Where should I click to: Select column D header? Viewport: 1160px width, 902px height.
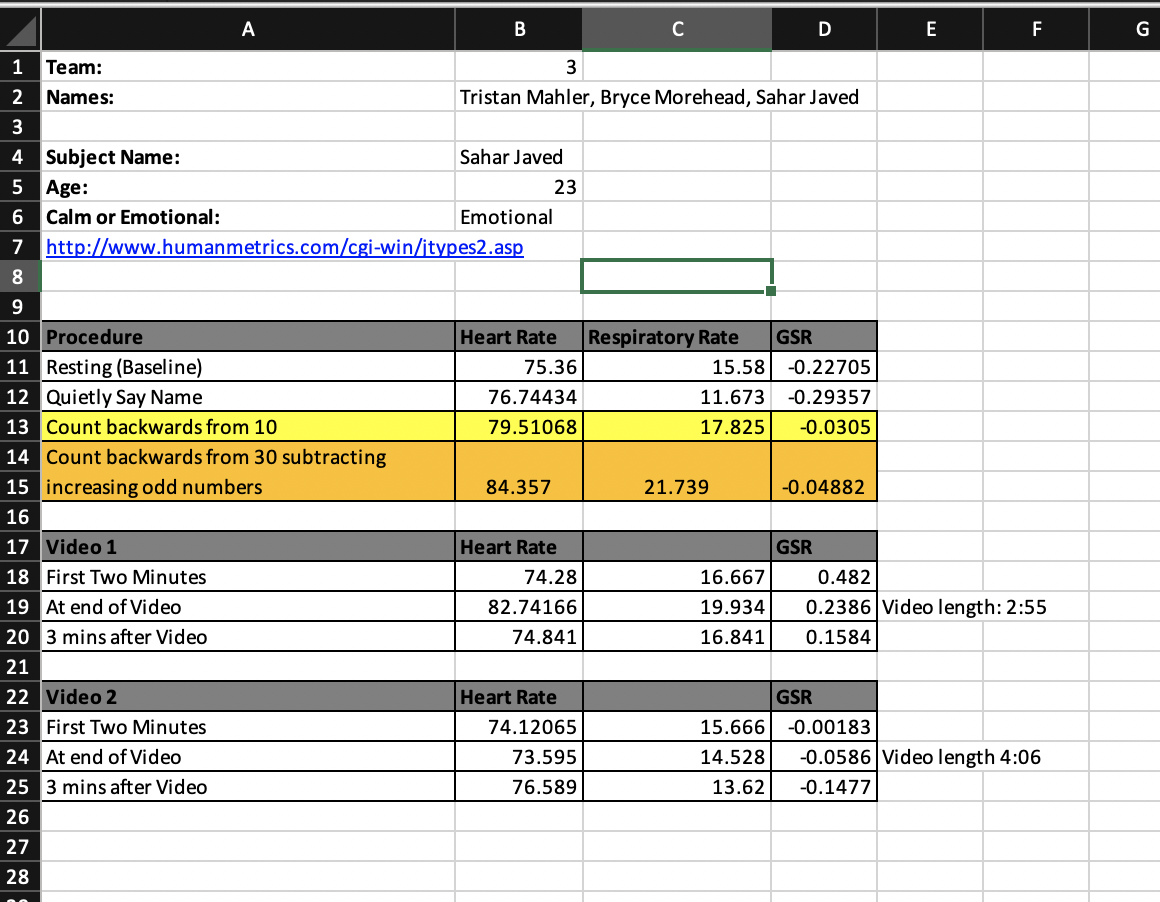pos(824,30)
